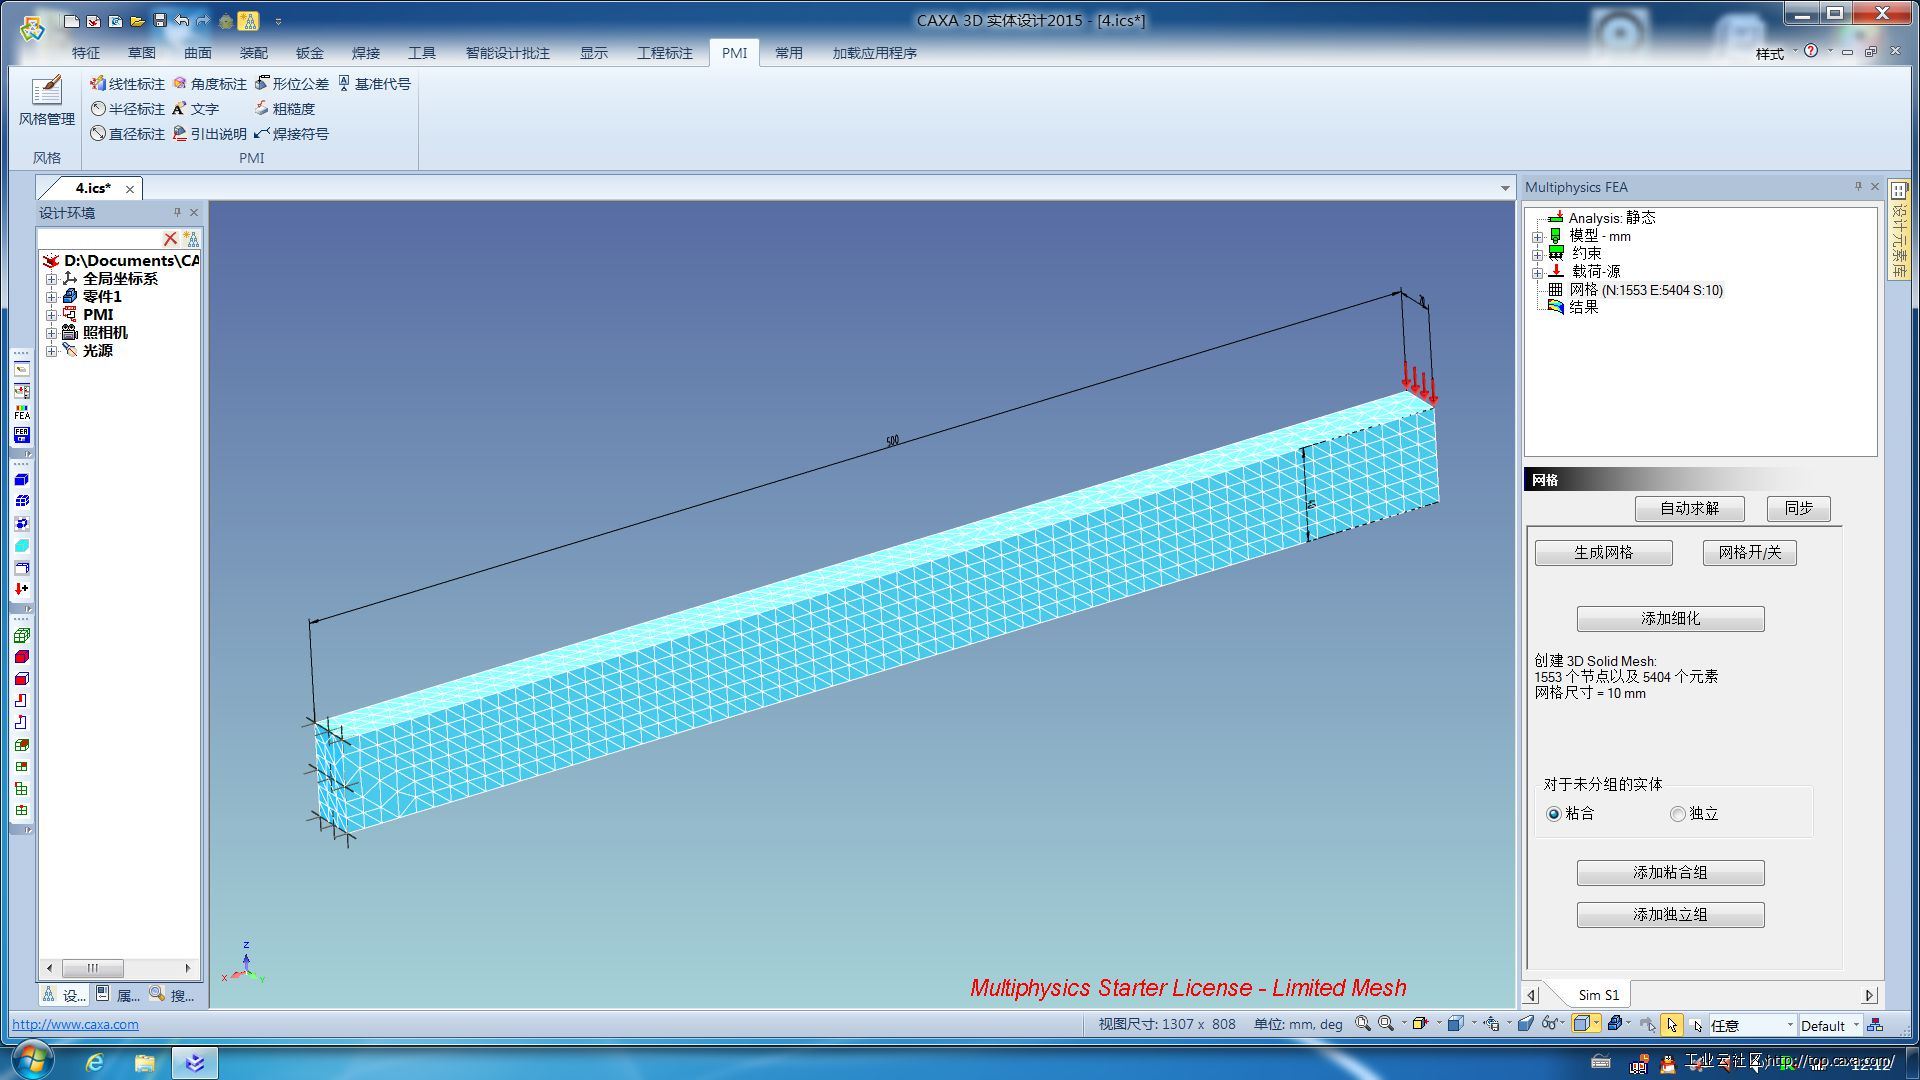1920x1080 pixels.
Task: Select the 线性标注 linear dimension tool
Action: point(127,84)
